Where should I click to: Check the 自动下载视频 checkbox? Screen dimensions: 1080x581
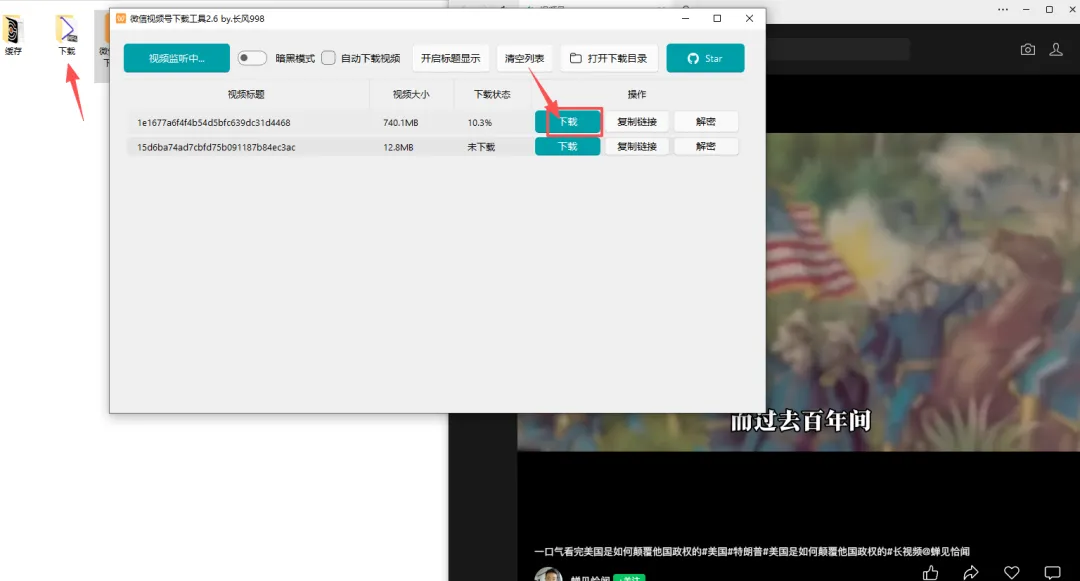(329, 58)
